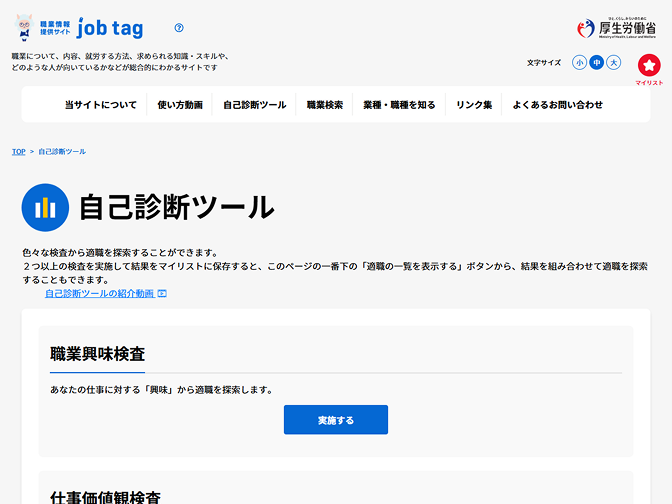
Task: Open the 厚生労働省 ministry logo link
Action: click(616, 28)
